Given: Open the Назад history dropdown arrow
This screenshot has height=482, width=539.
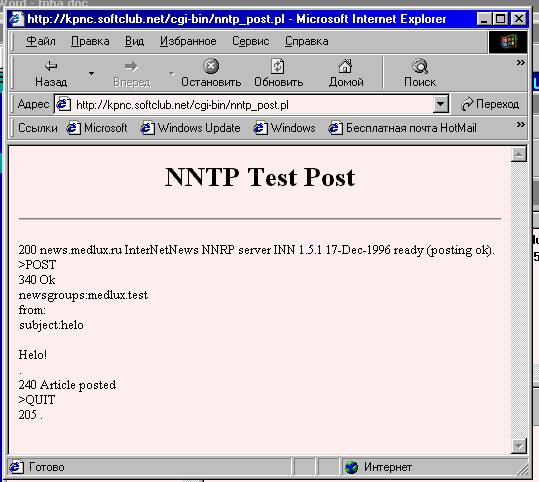Looking at the screenshot, I should [x=91, y=73].
